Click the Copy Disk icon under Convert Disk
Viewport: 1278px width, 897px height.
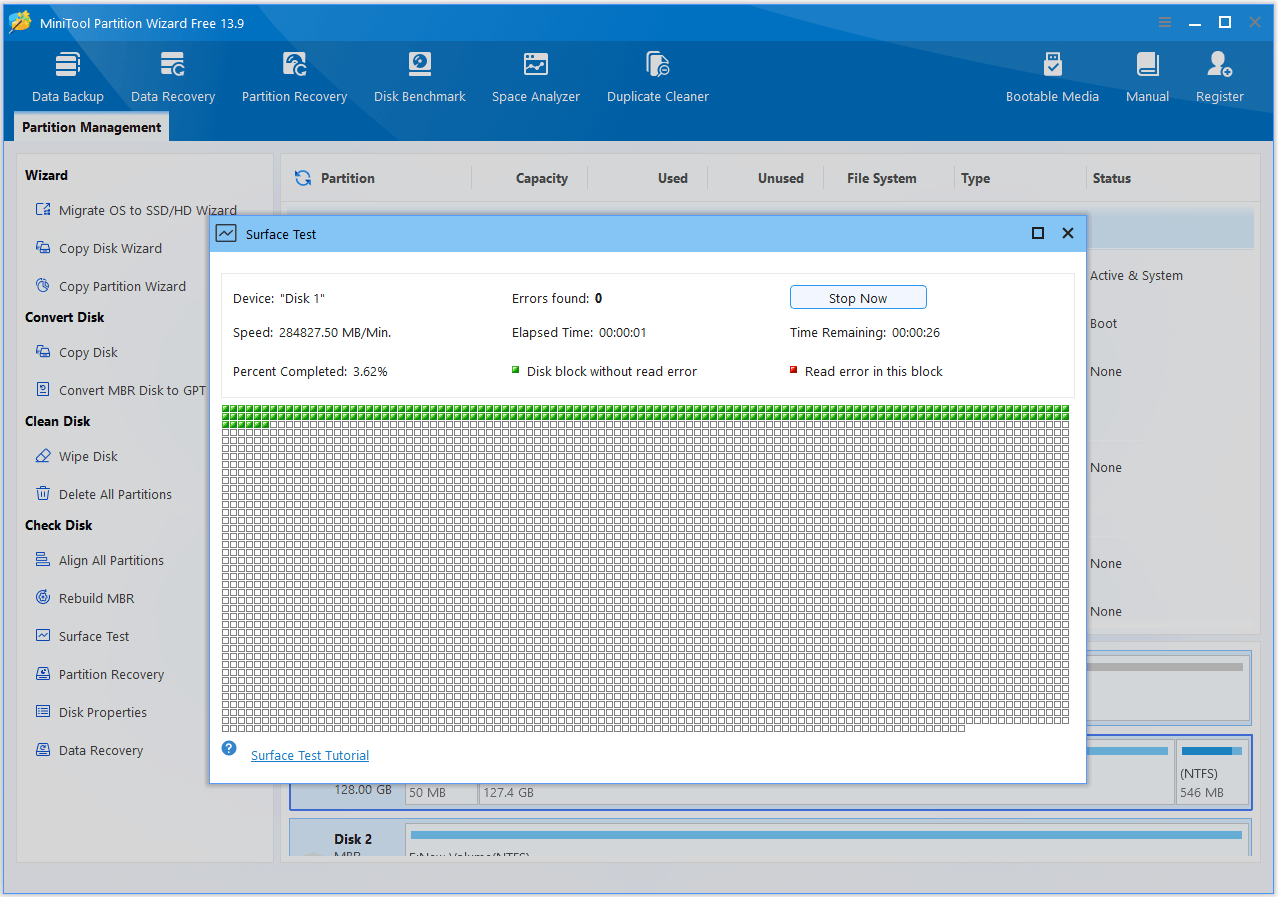point(43,352)
